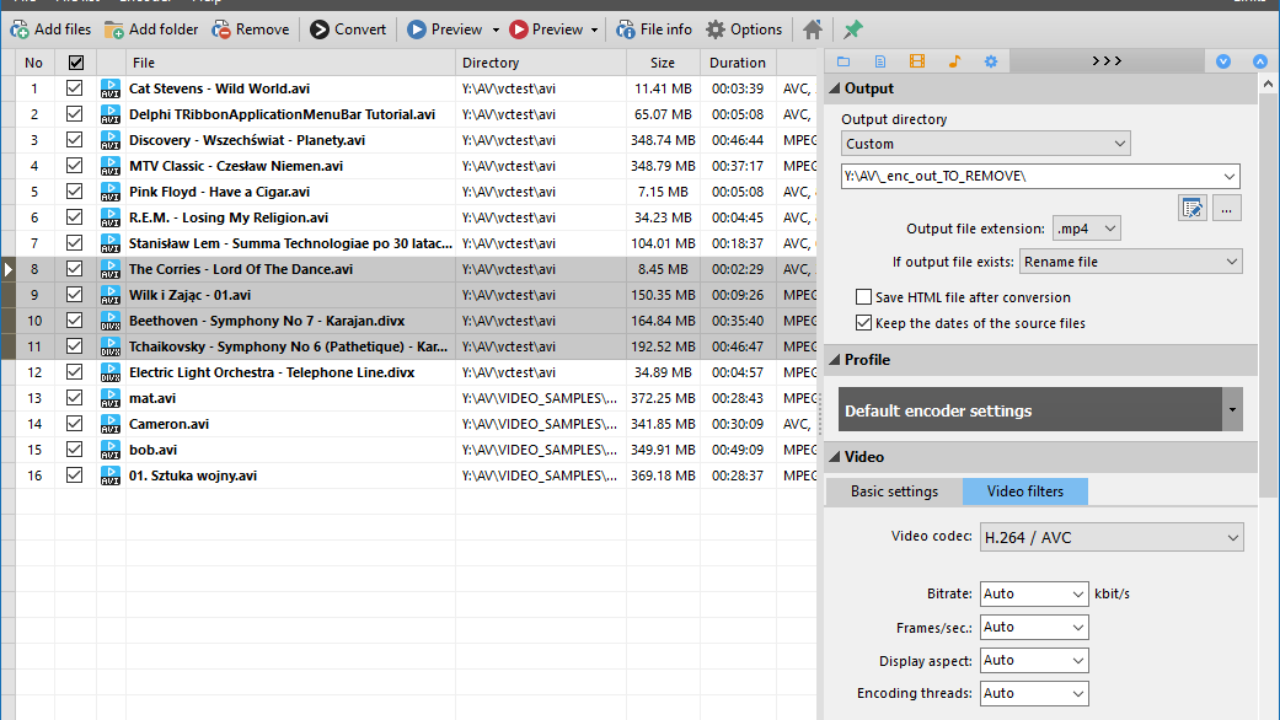Open the Output file extension dropdown
Viewport: 1280px width, 720px height.
1086,228
